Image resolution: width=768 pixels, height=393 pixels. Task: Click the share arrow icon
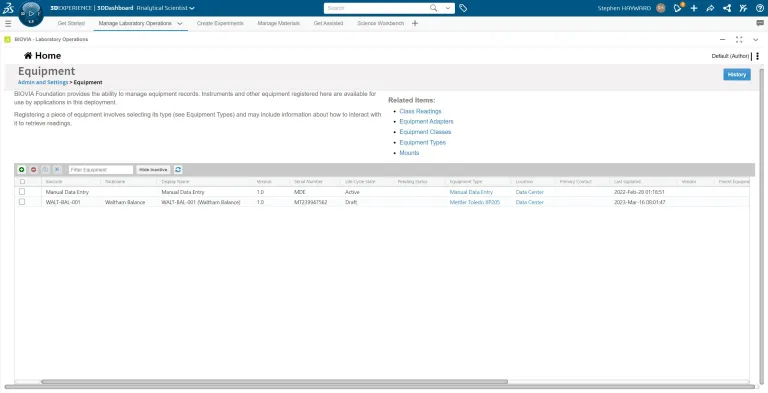coord(710,8)
